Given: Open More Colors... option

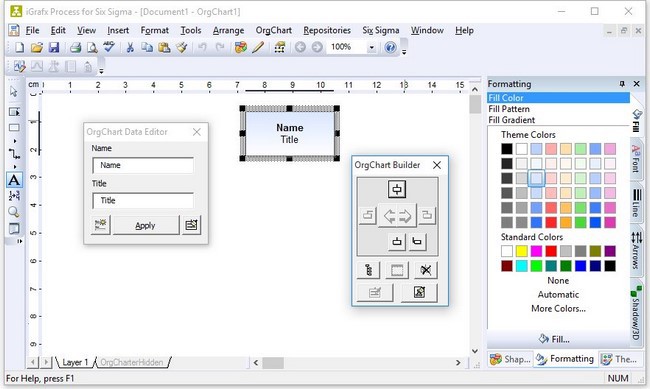Looking at the screenshot, I should [558, 309].
